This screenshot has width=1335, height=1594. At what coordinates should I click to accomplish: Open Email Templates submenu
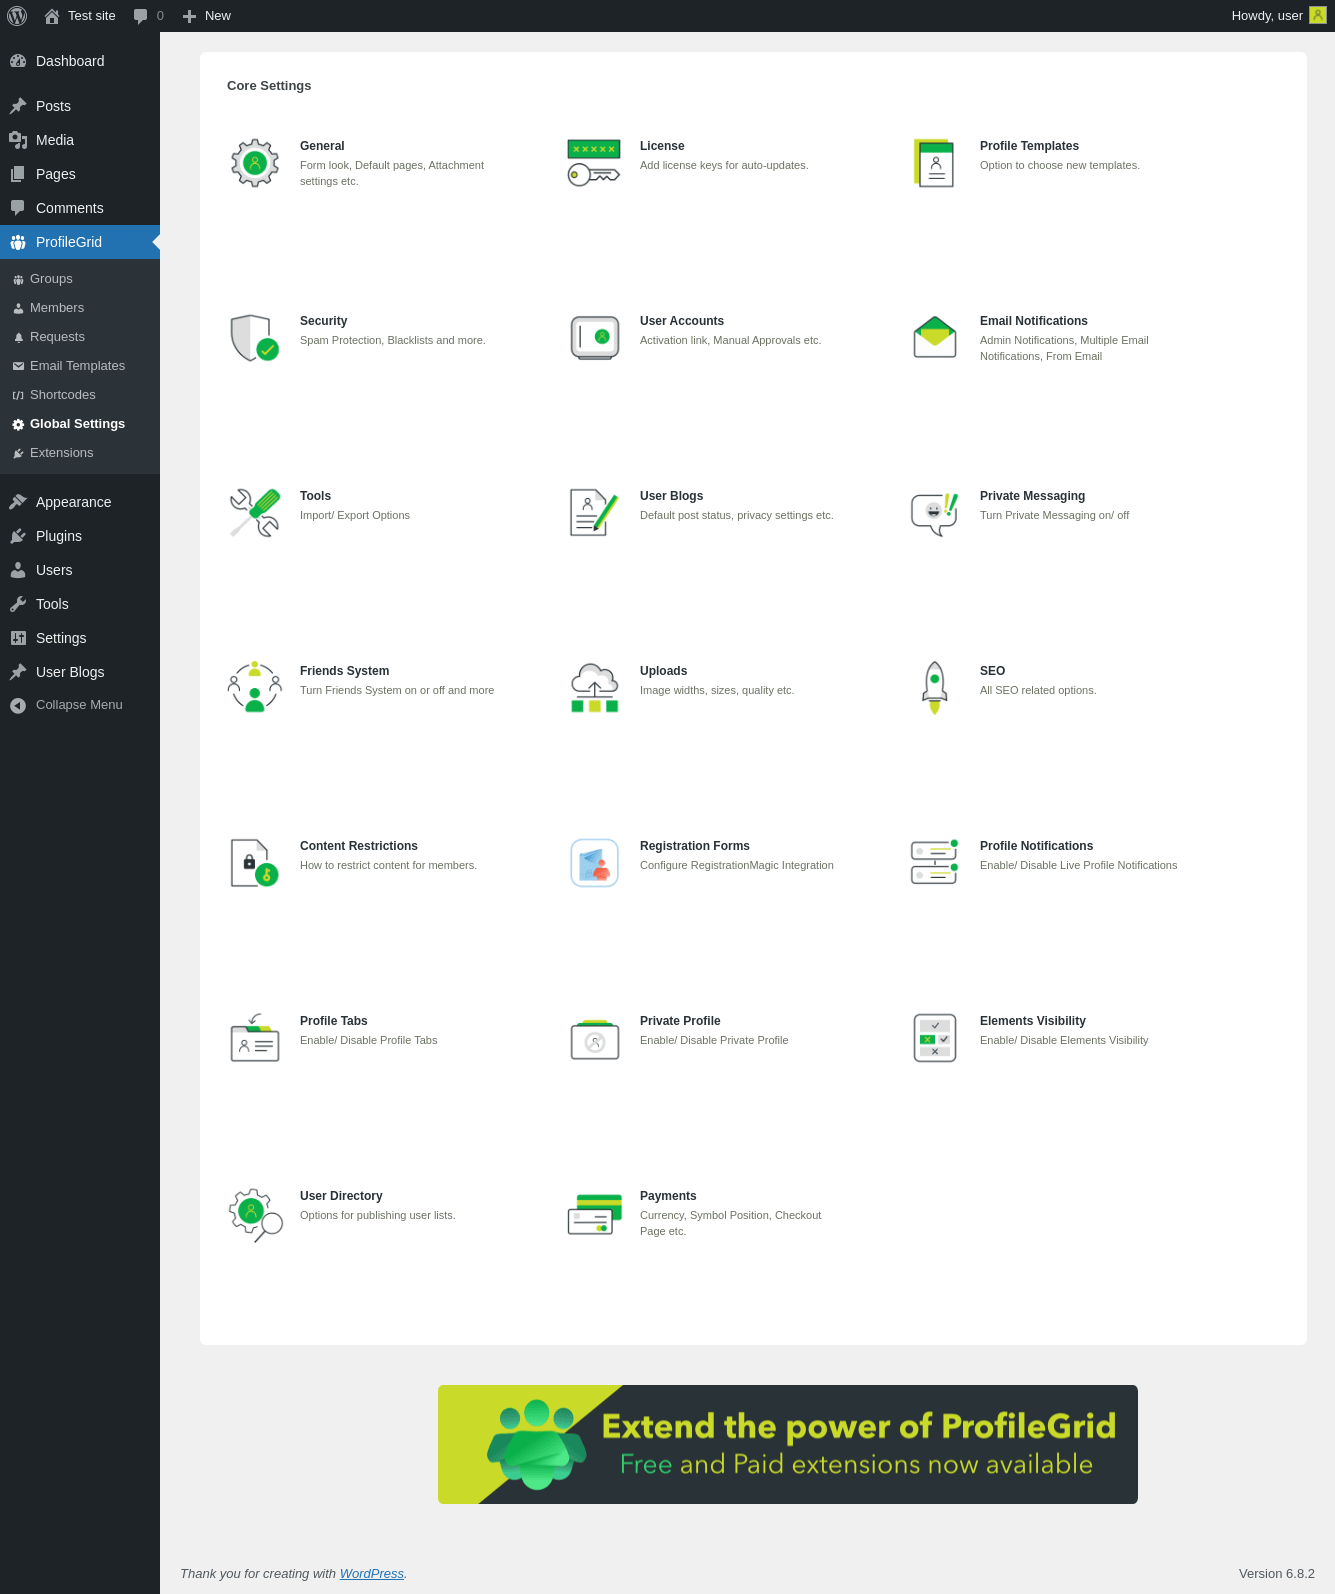(x=80, y=366)
